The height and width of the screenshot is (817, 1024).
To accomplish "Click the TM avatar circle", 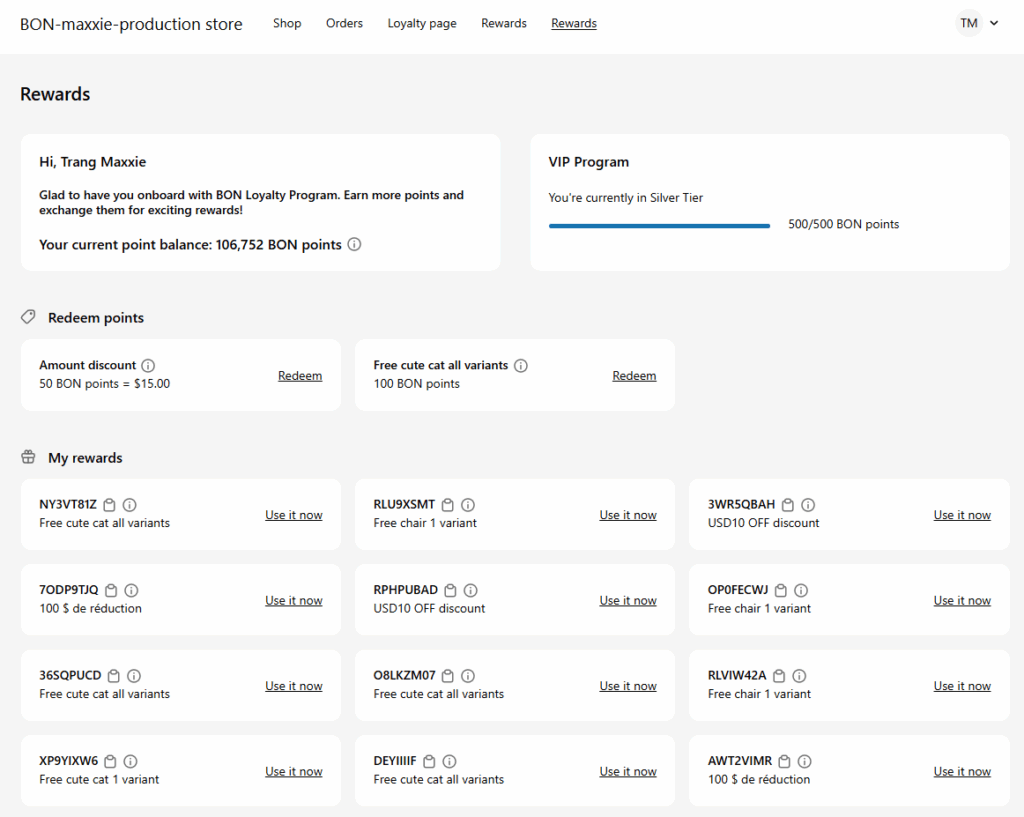I will pyautogui.click(x=966, y=22).
